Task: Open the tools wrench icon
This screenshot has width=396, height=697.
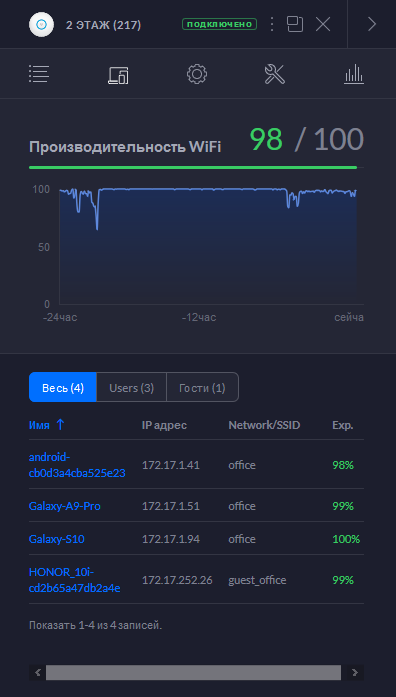Action: coord(275,74)
